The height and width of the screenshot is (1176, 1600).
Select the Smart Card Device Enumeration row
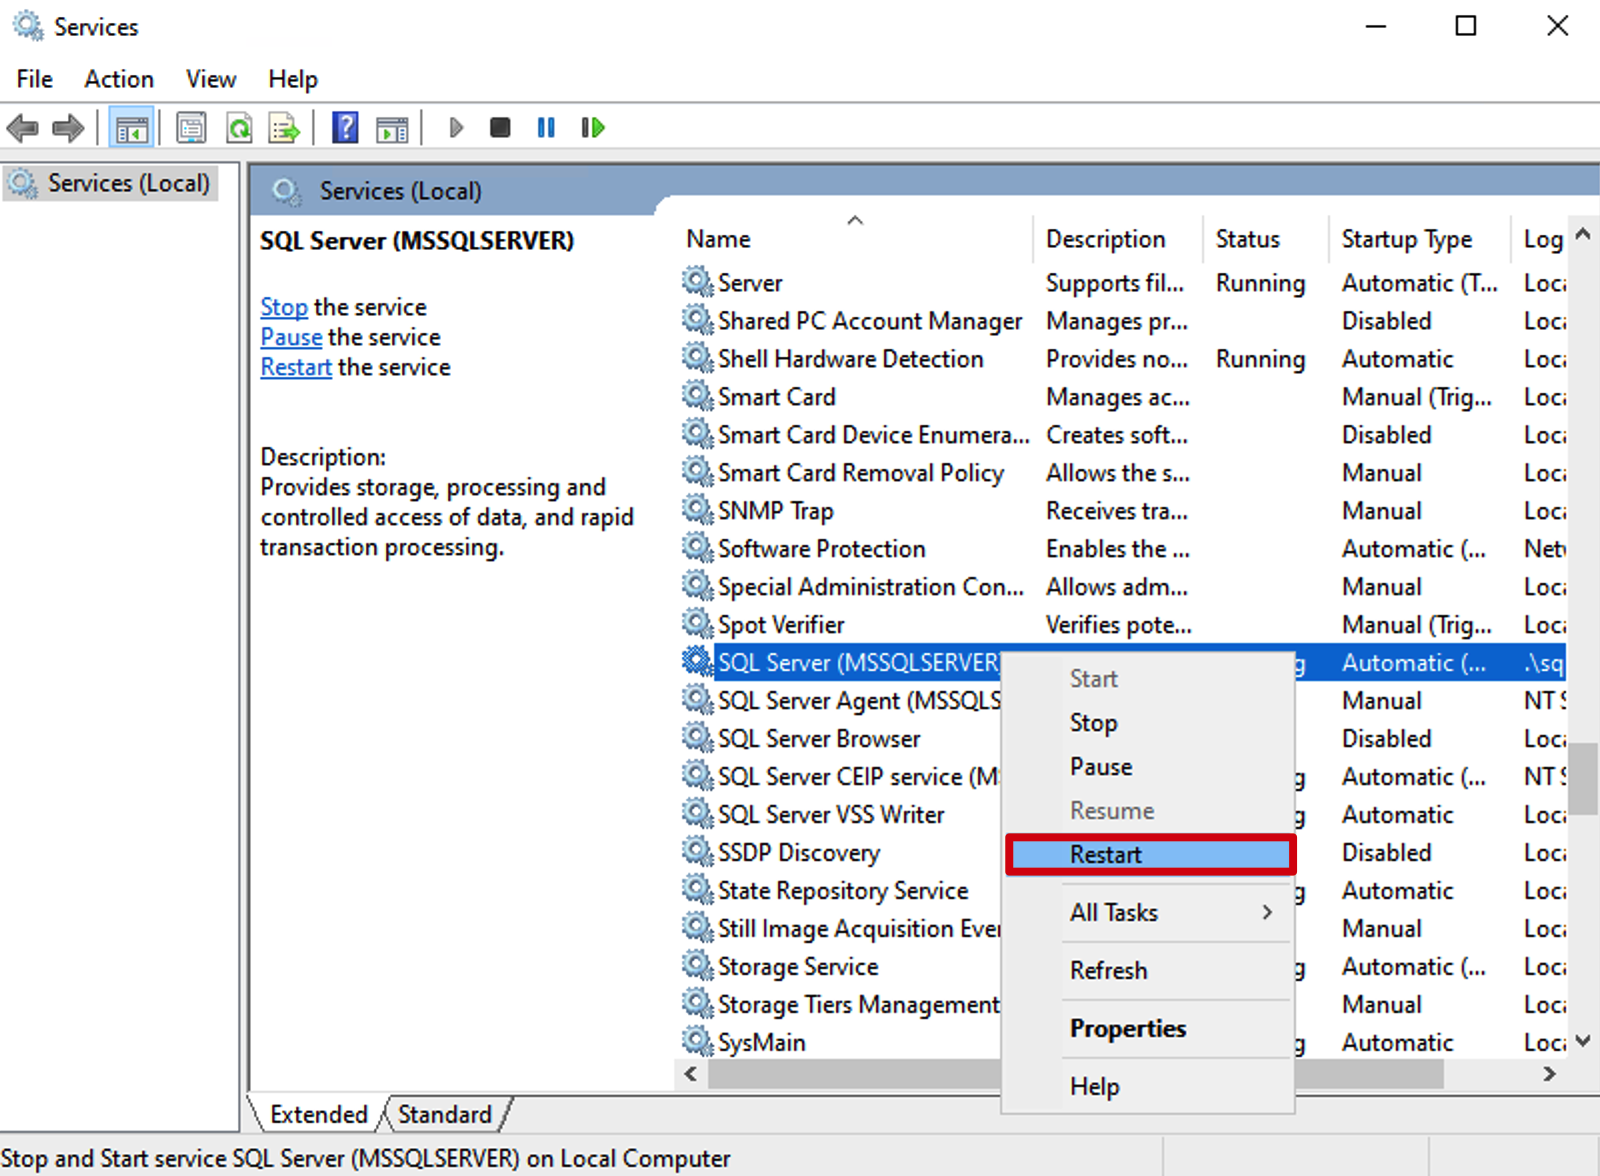tap(1122, 434)
